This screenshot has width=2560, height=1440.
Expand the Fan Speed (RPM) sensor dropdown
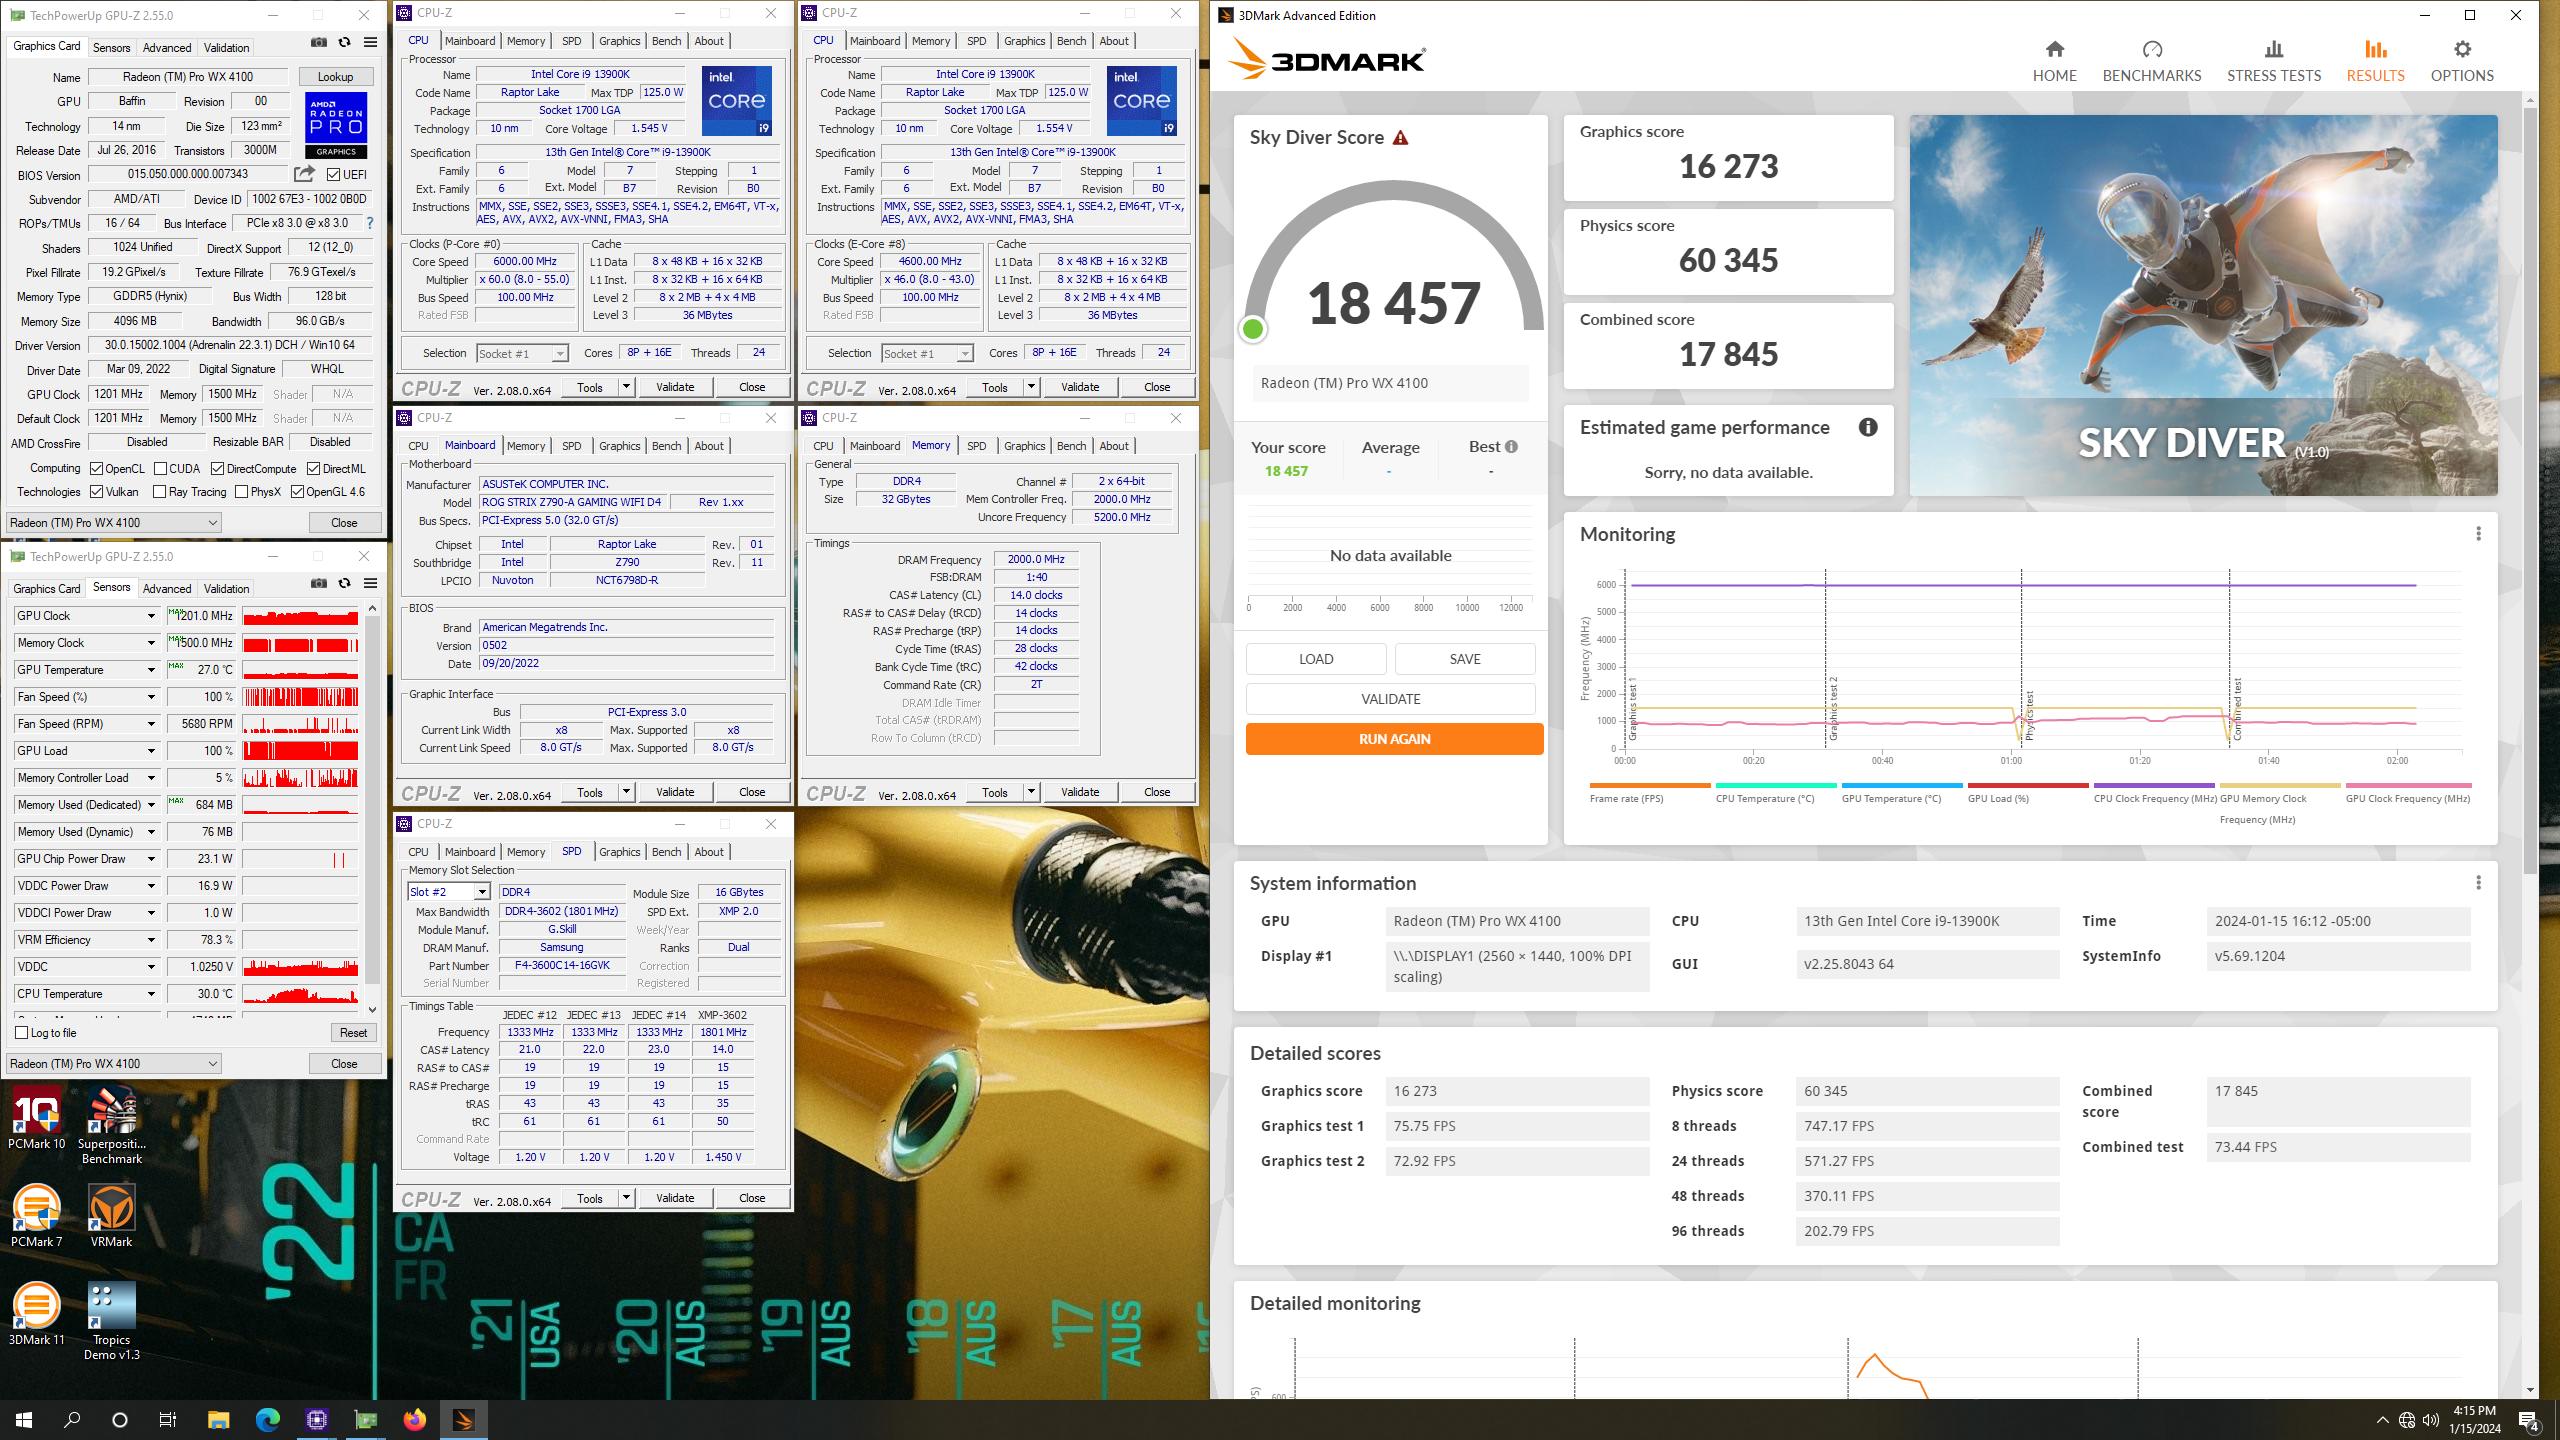(x=151, y=724)
